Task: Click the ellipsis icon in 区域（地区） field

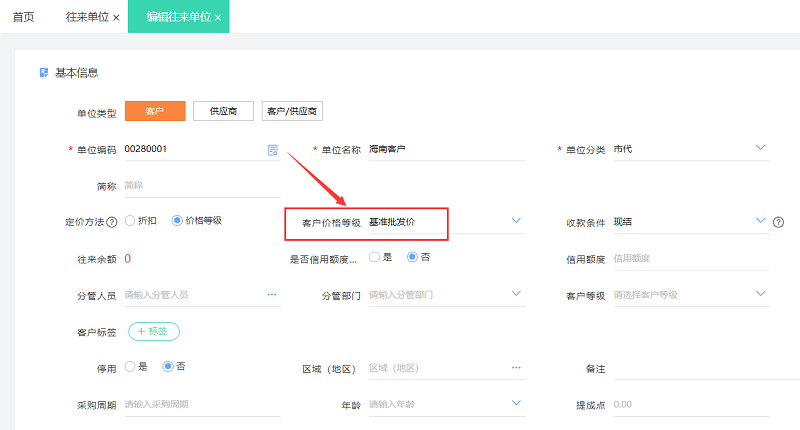Action: tap(516, 368)
